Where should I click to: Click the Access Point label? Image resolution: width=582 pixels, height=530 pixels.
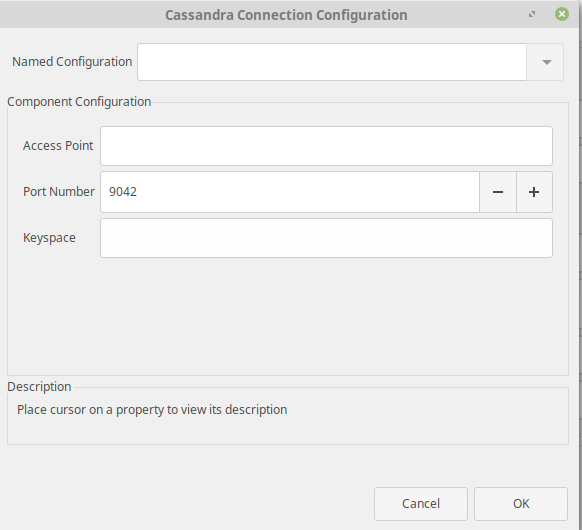[58, 145]
